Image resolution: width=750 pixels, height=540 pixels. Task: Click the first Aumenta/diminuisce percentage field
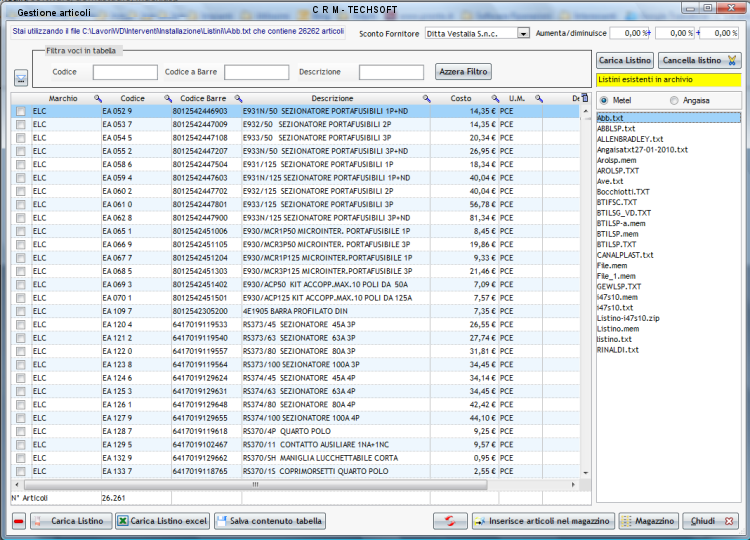[x=629, y=33]
